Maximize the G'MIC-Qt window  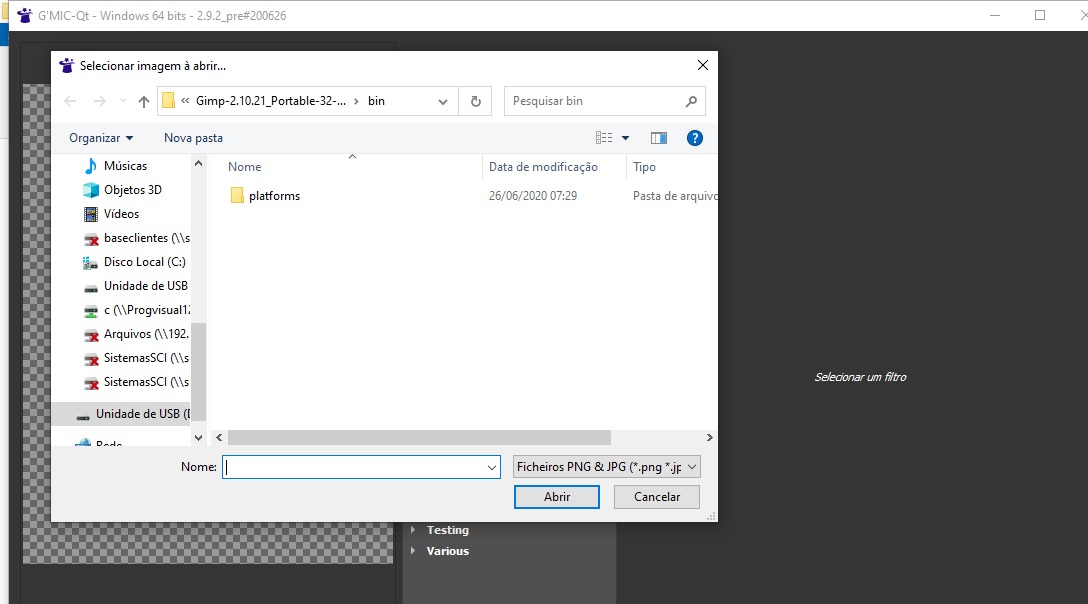[1039, 15]
